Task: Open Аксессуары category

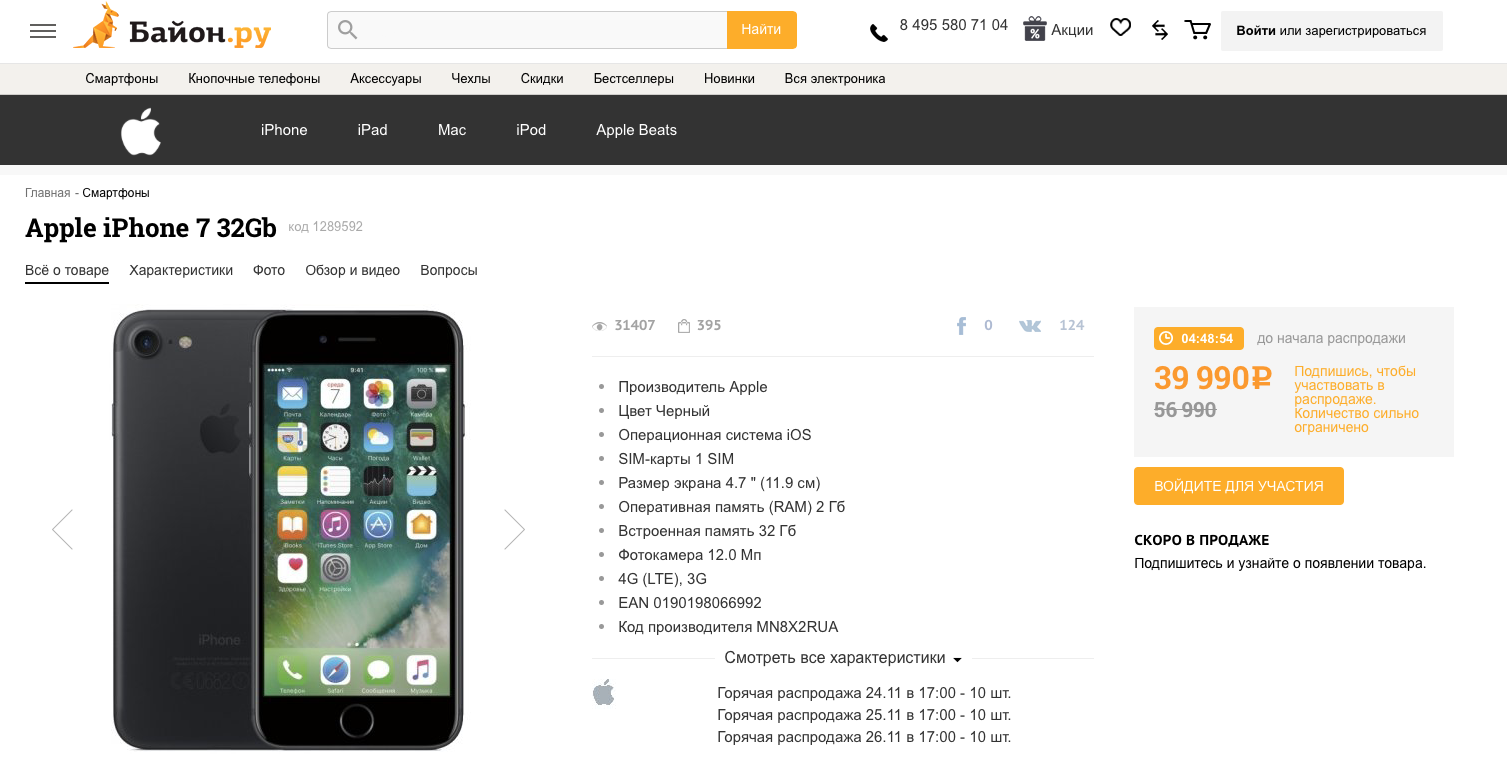Action: tap(386, 78)
